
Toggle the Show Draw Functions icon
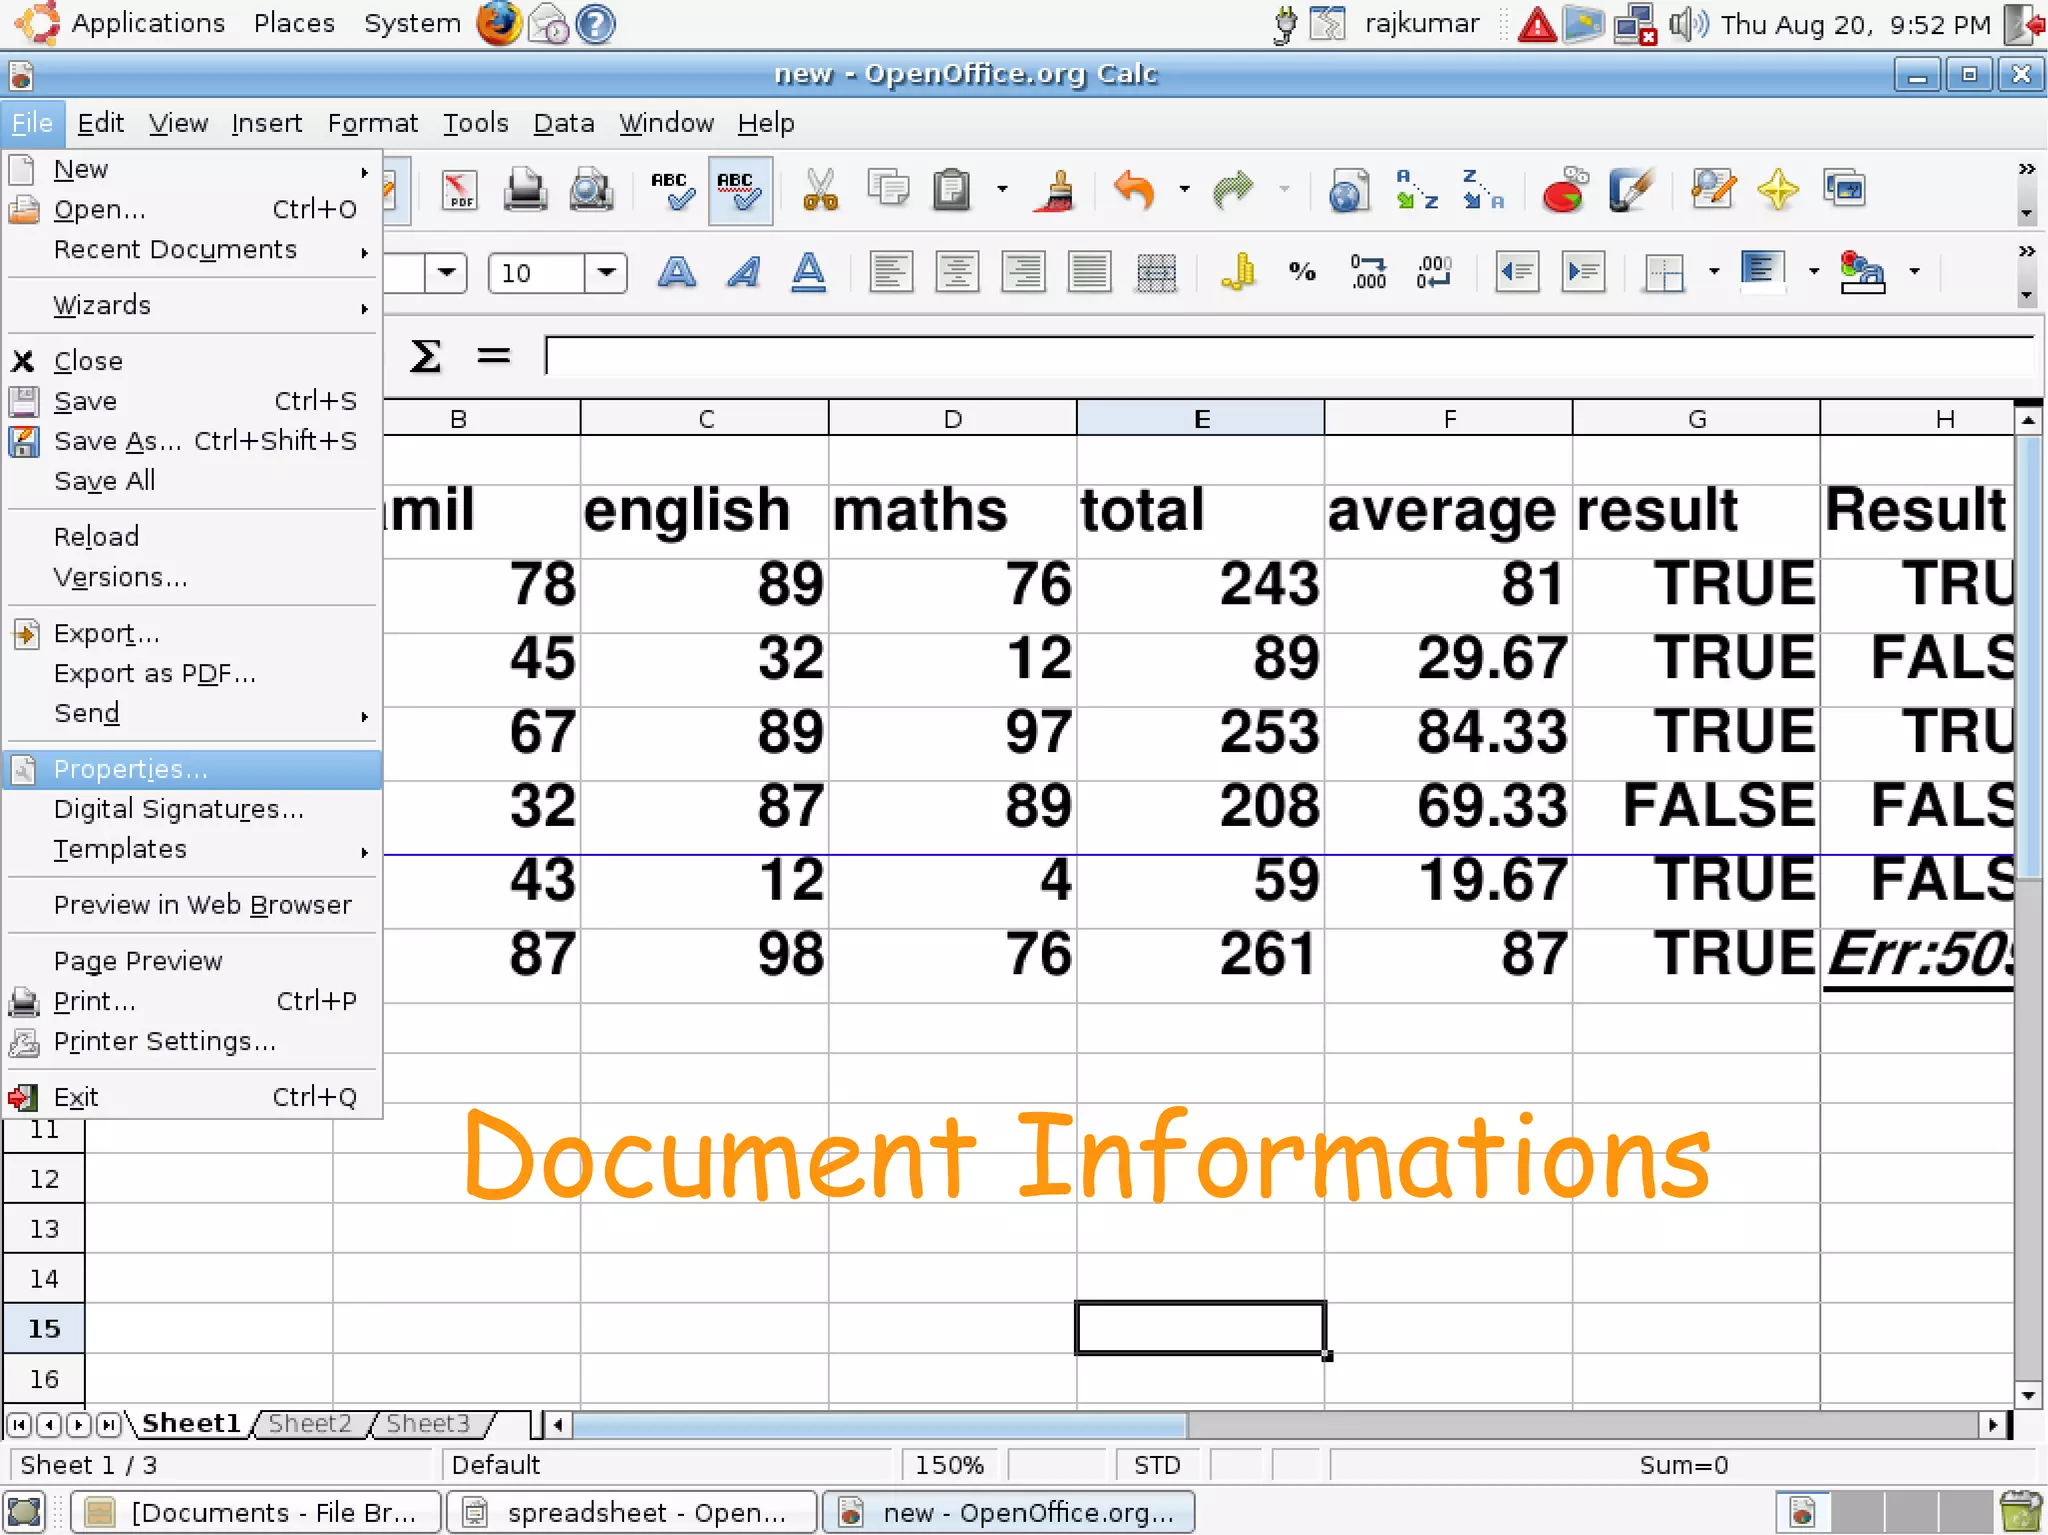point(1630,190)
